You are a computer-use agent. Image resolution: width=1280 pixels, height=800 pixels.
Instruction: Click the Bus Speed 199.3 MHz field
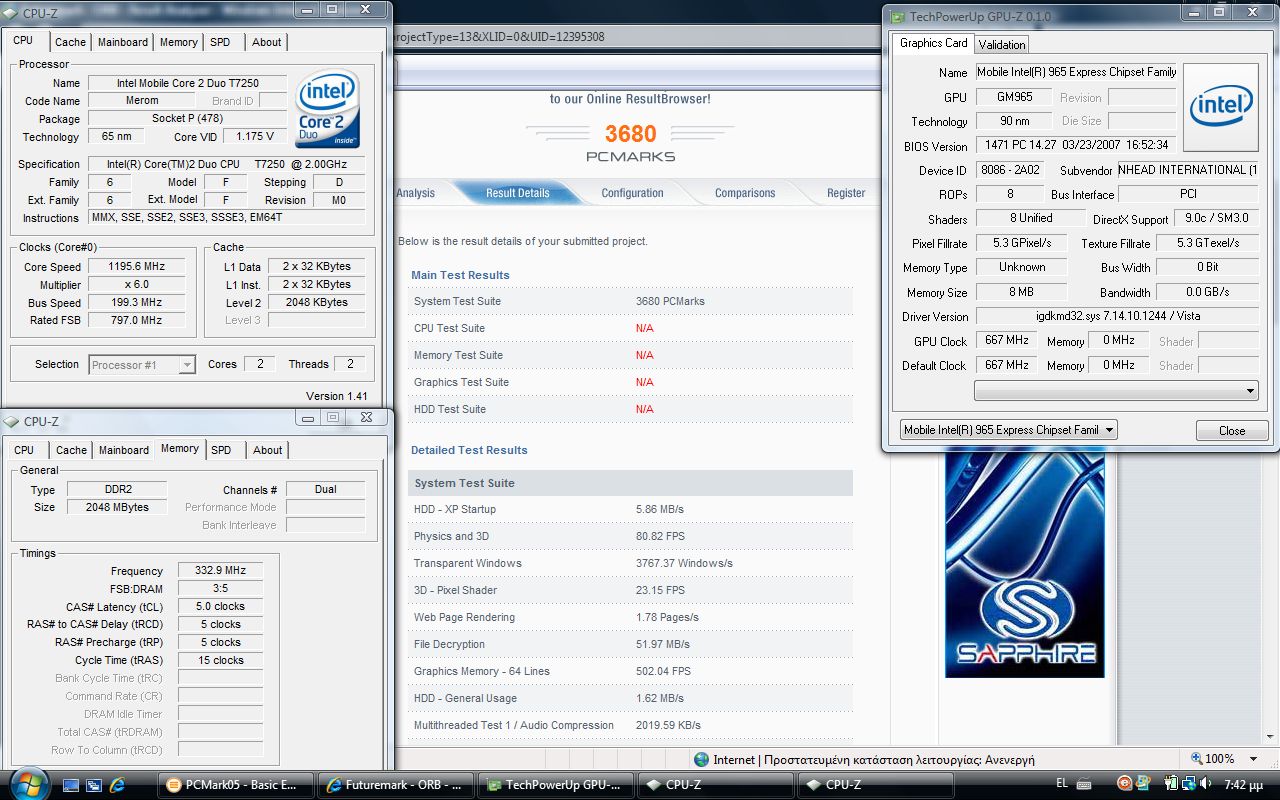(136, 303)
